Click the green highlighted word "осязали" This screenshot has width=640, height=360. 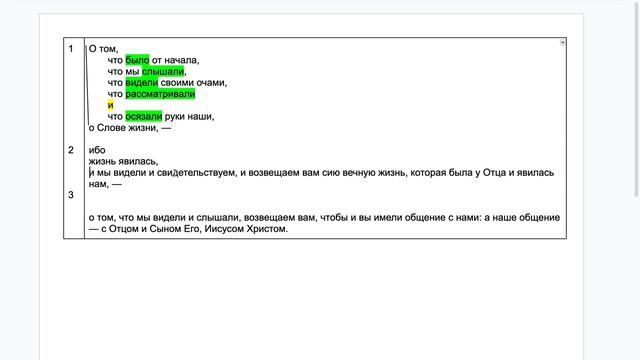pyautogui.click(x=144, y=117)
